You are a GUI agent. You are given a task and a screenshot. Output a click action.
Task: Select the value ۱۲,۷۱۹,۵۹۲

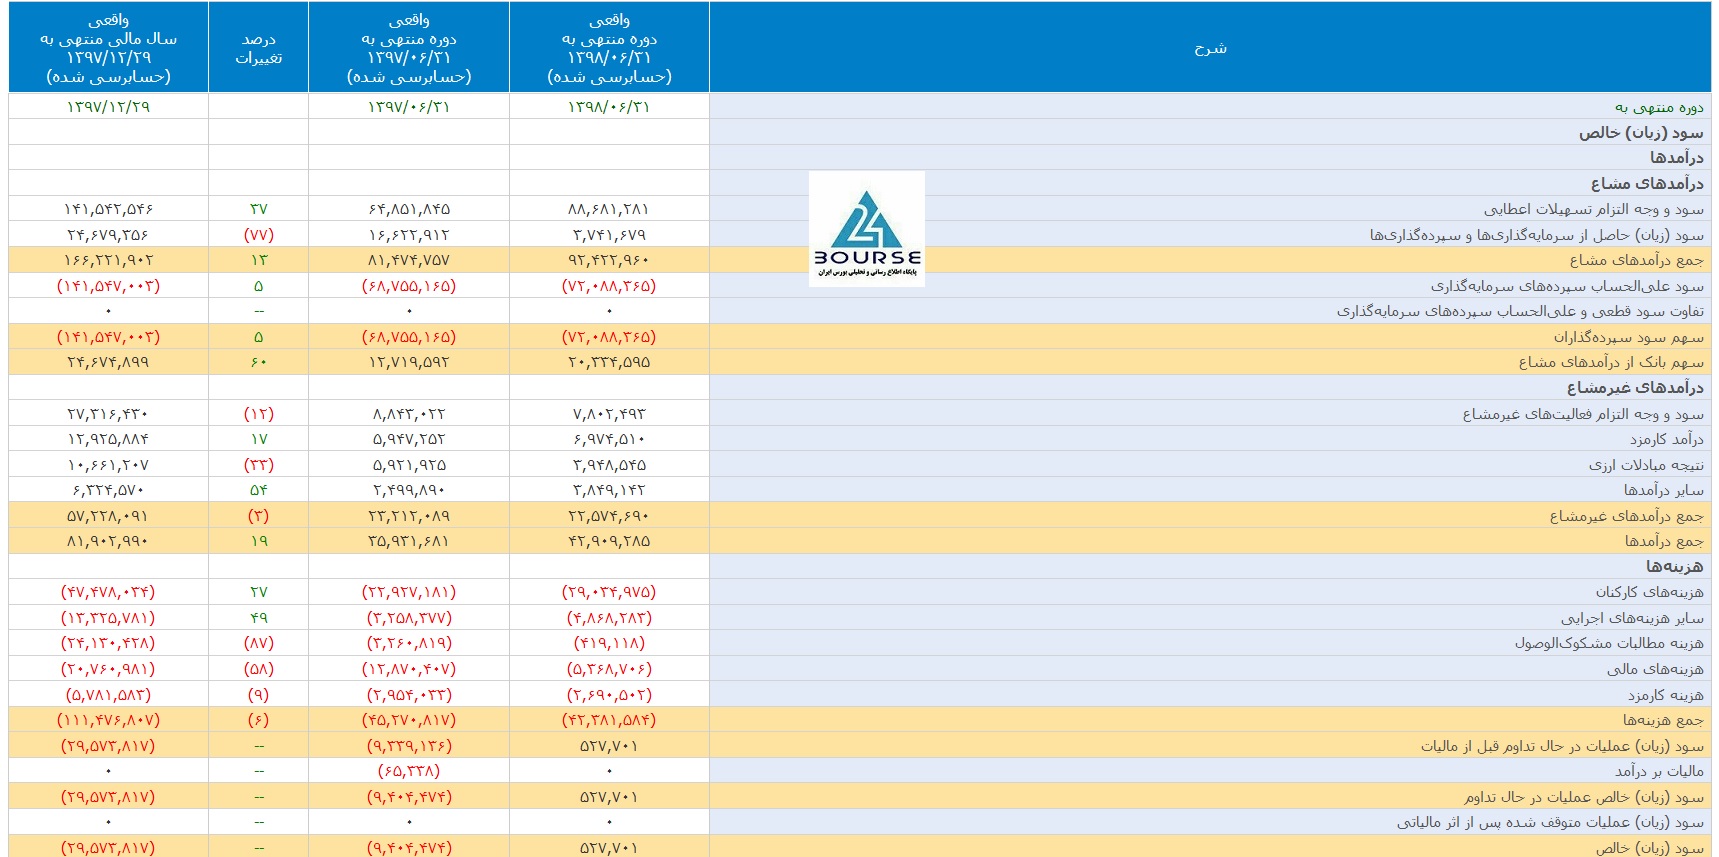tap(409, 362)
